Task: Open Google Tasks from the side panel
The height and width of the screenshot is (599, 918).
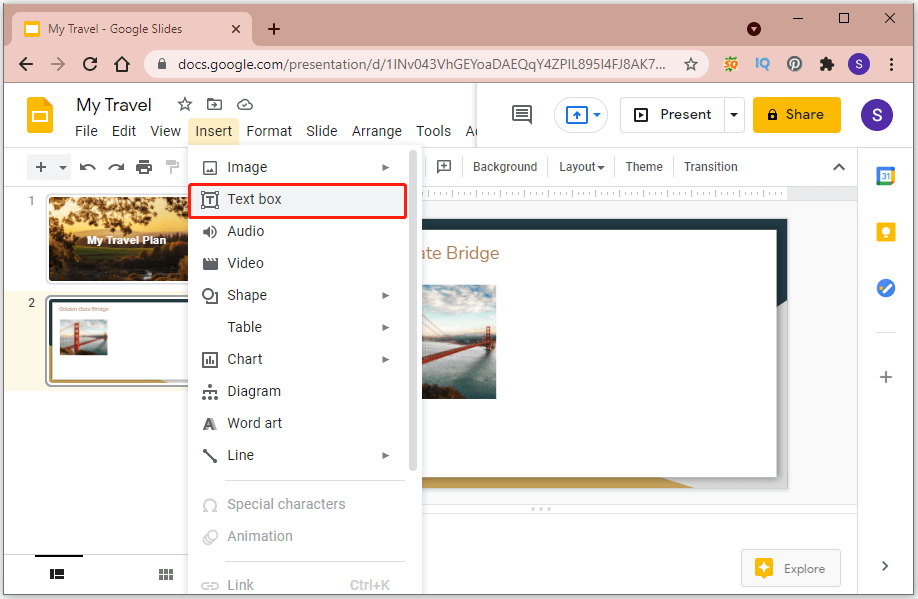Action: tap(885, 287)
